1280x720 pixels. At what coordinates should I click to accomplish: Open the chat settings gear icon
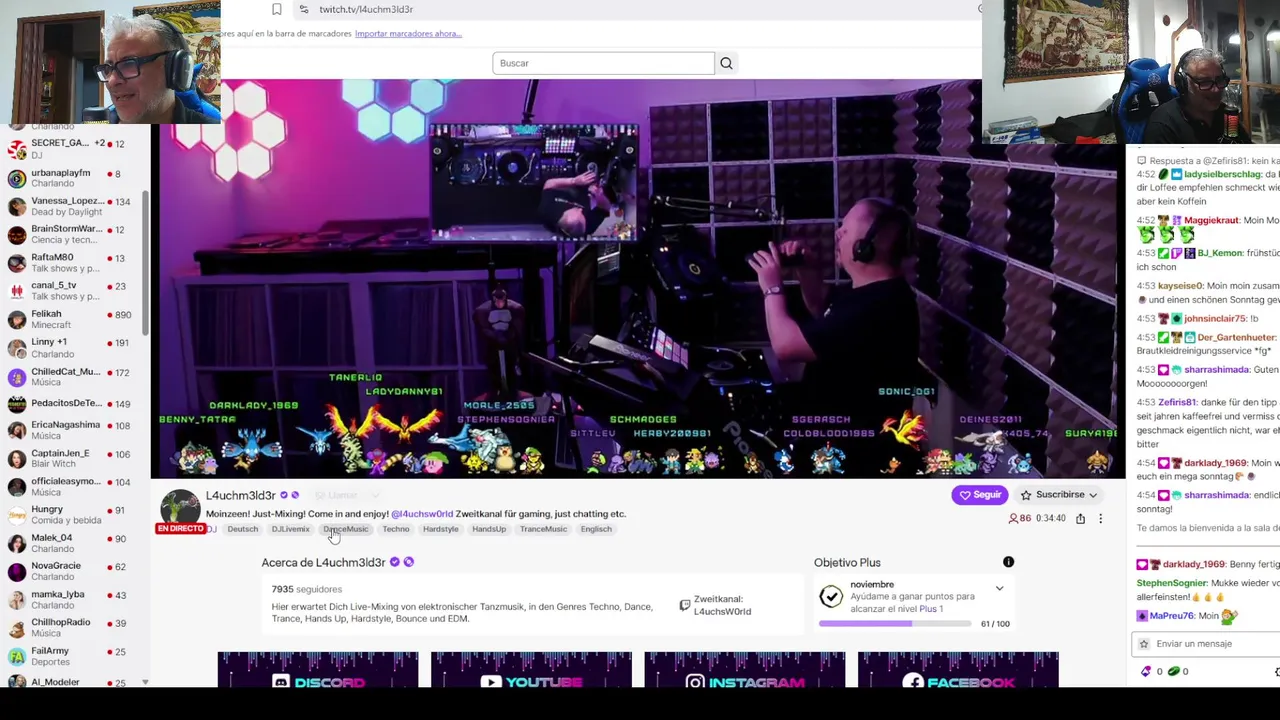pyautogui.click(x=1277, y=672)
